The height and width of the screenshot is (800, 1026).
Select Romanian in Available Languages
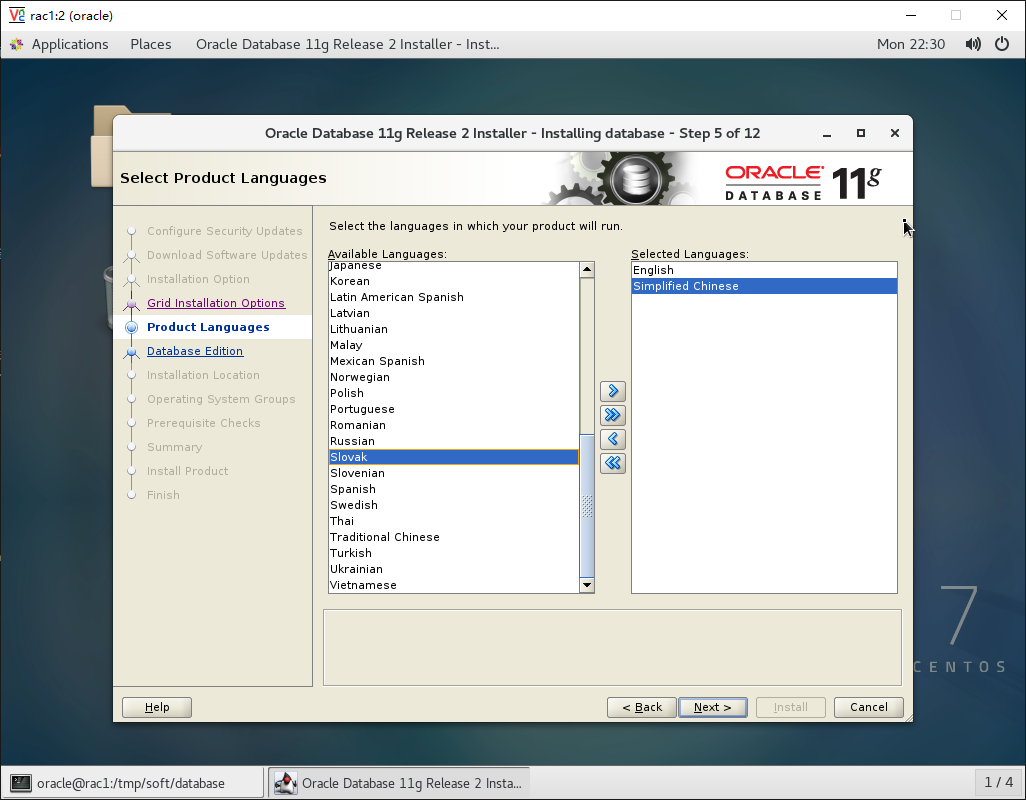click(x=453, y=425)
